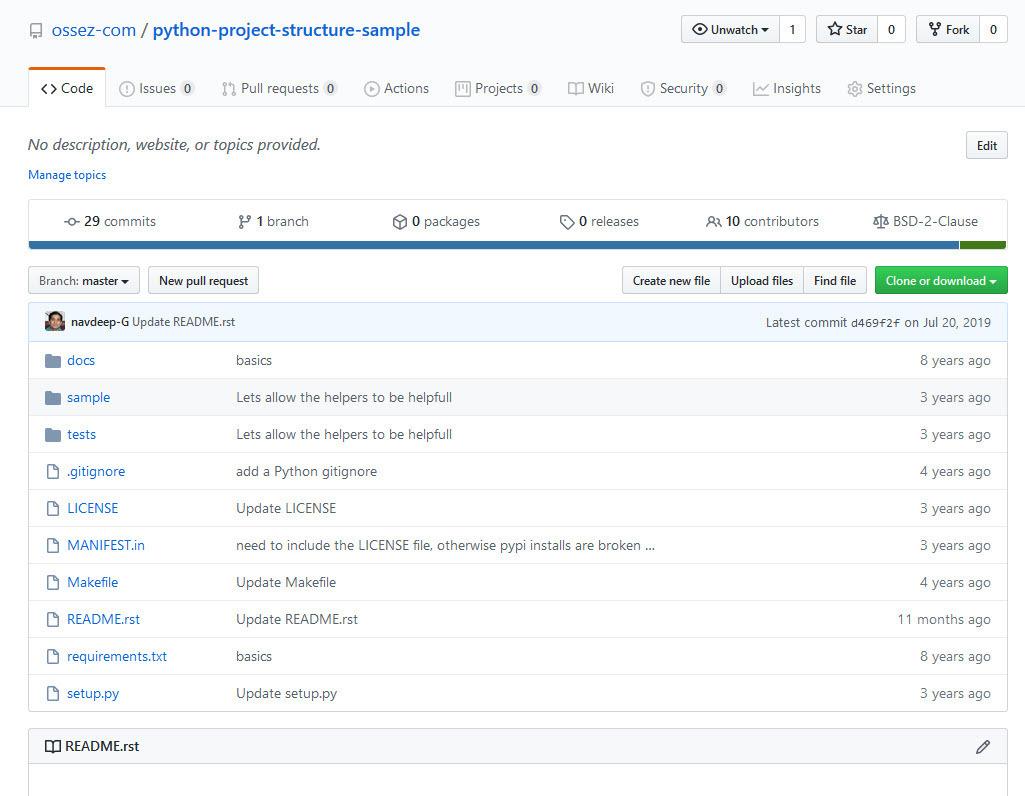Click the Upload files button

[762, 280]
